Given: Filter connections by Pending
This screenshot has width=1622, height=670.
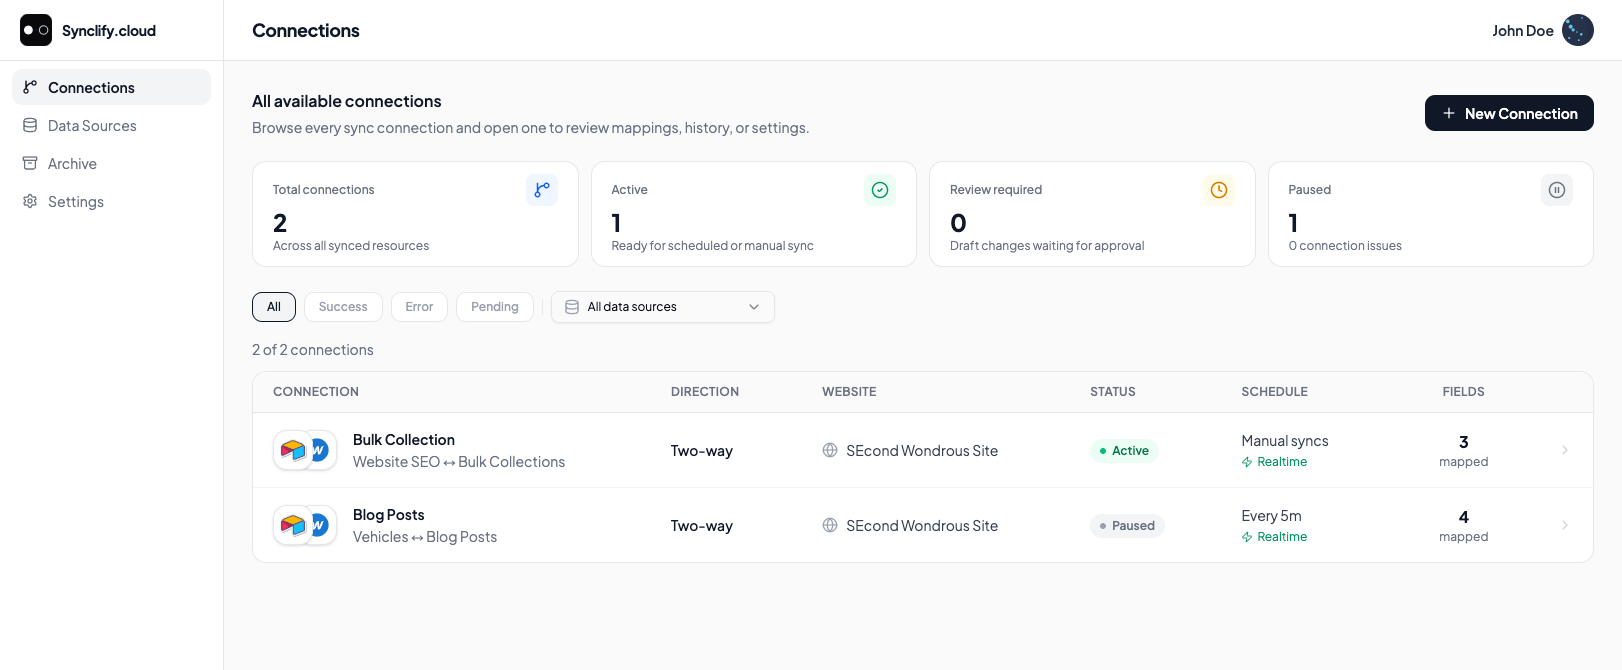Looking at the screenshot, I should click(x=495, y=307).
